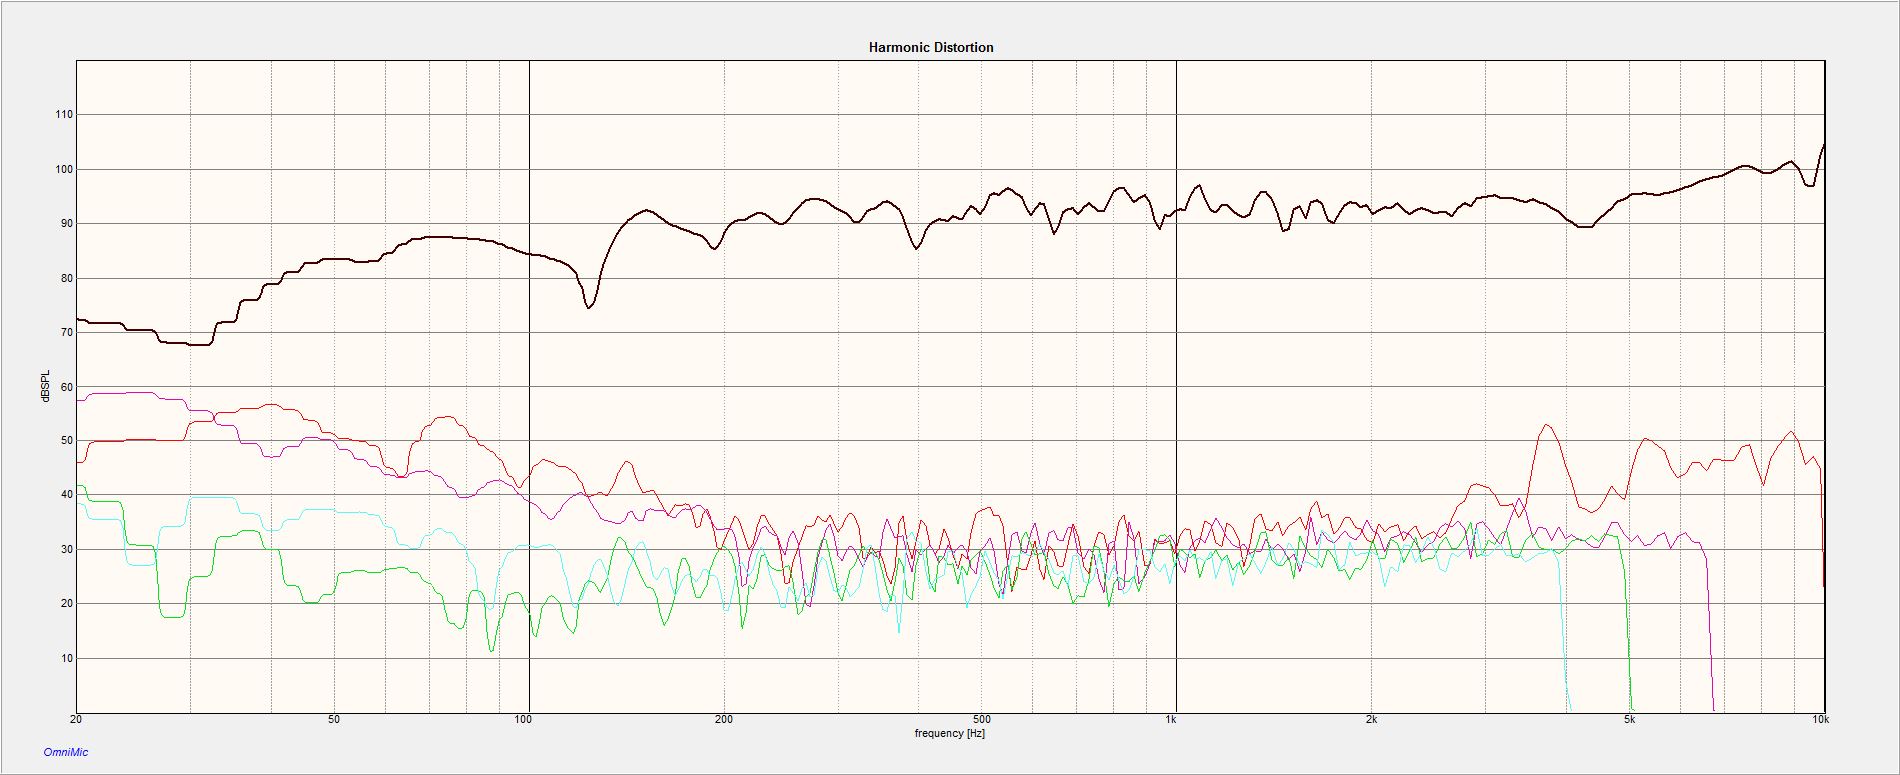The height and width of the screenshot is (775, 1900).
Task: Click the 70 value on the dBSPL axis
Action: pos(67,332)
